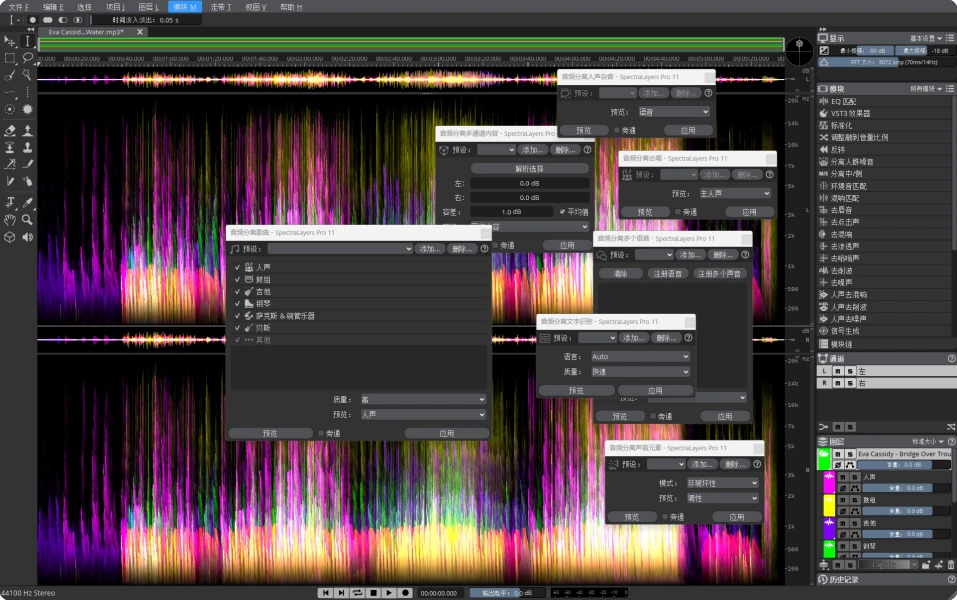
Task: Select the magnifier zoom tool in left toolbar
Action: [28, 219]
